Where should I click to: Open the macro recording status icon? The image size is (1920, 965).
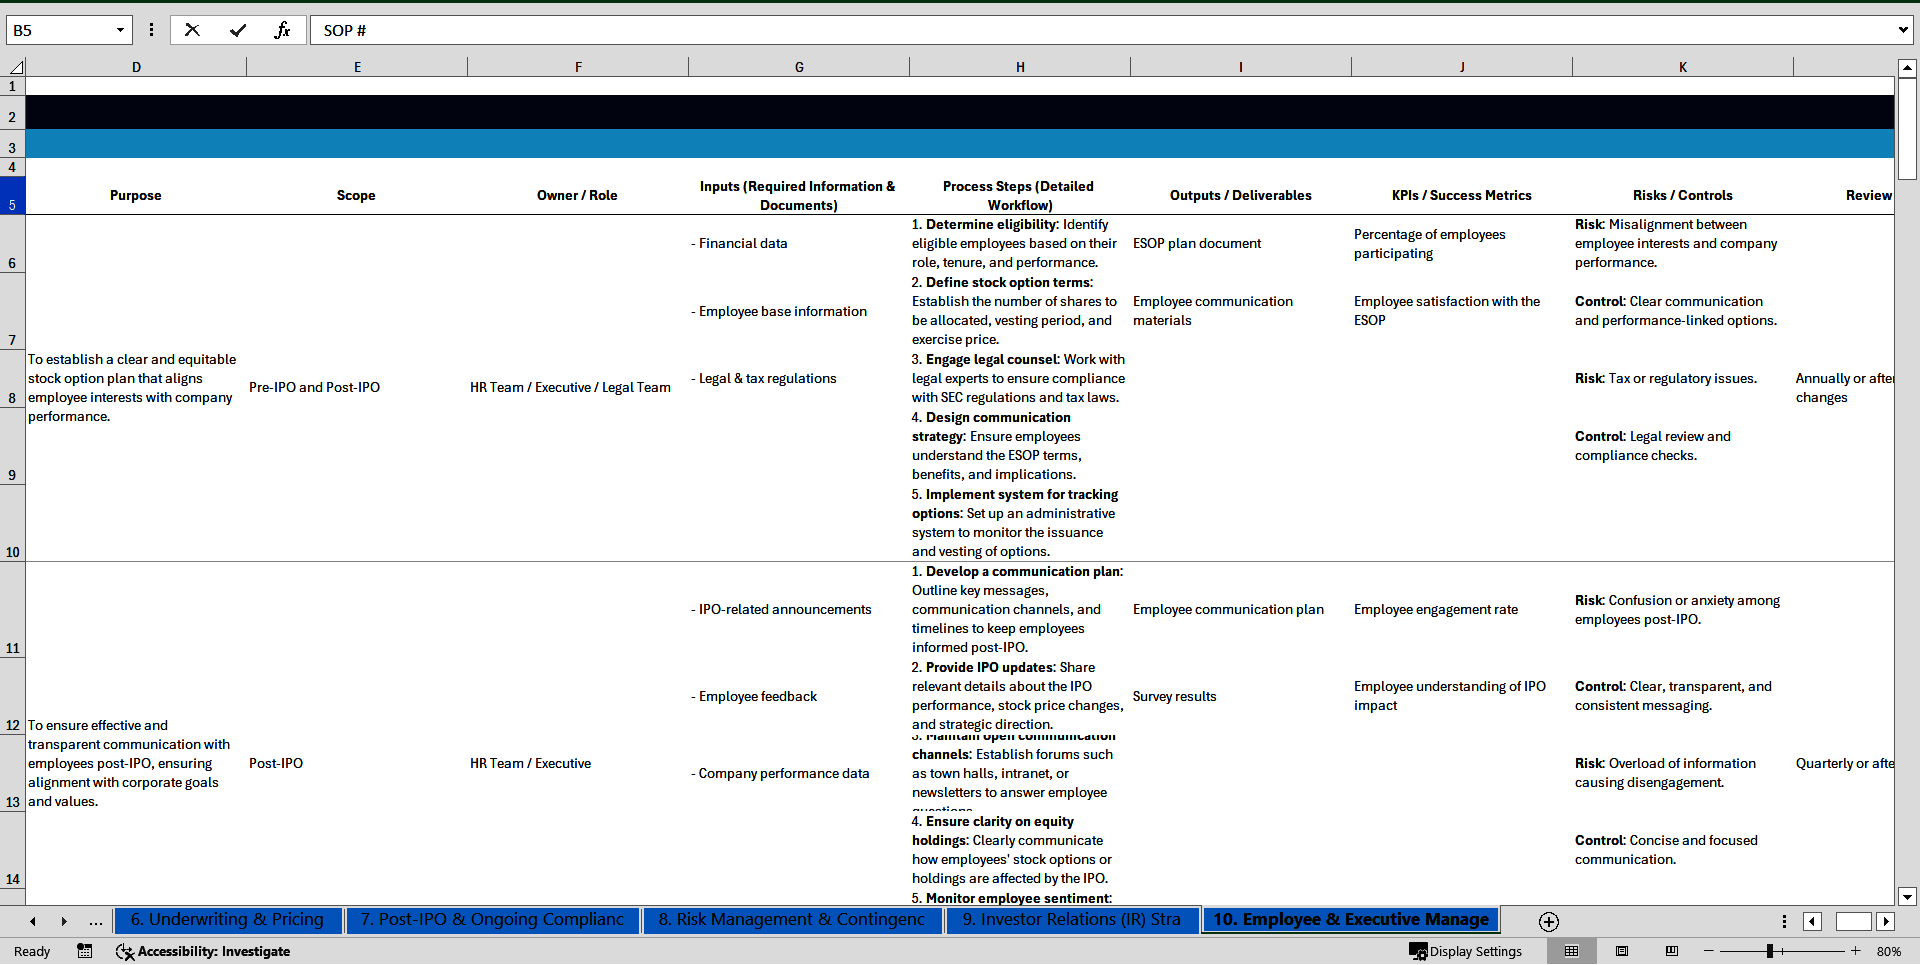click(x=85, y=951)
